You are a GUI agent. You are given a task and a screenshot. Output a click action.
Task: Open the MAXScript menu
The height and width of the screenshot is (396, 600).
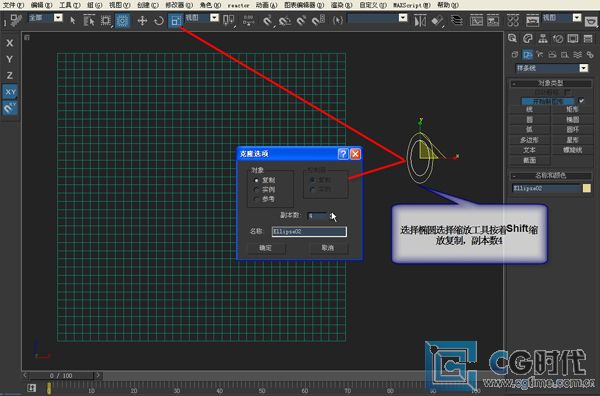411,5
